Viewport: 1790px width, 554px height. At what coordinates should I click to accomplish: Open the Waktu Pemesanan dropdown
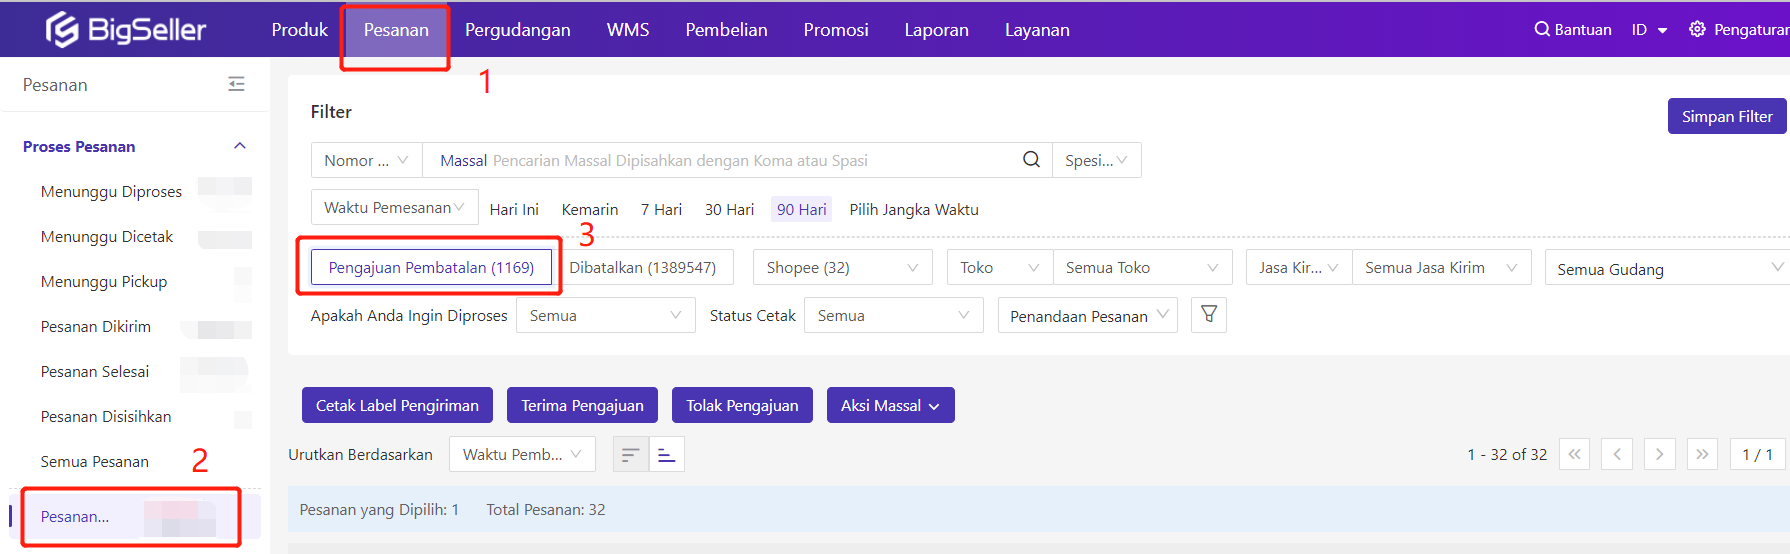394,208
